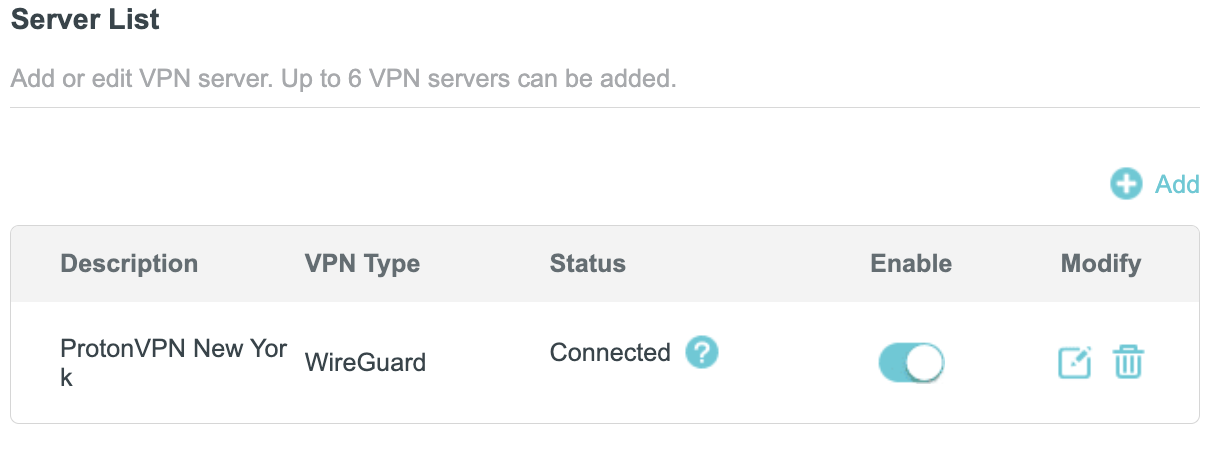Click the Enable column header
This screenshot has width=1222, height=458.
pos(911,264)
